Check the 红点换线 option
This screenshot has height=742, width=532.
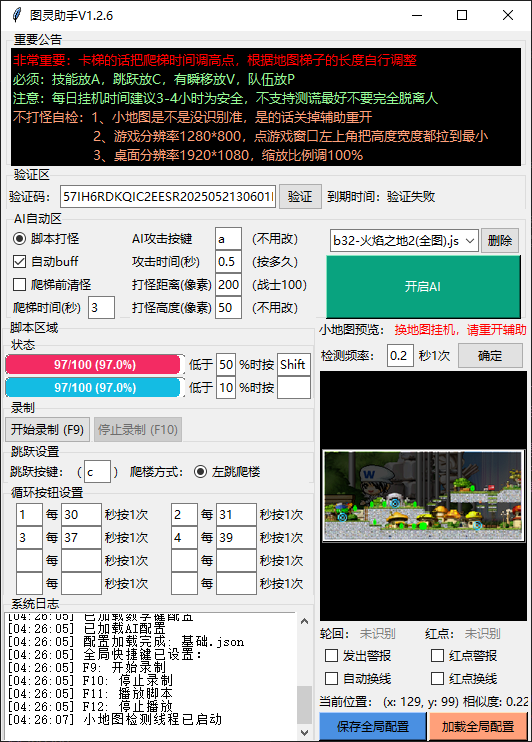437,679
